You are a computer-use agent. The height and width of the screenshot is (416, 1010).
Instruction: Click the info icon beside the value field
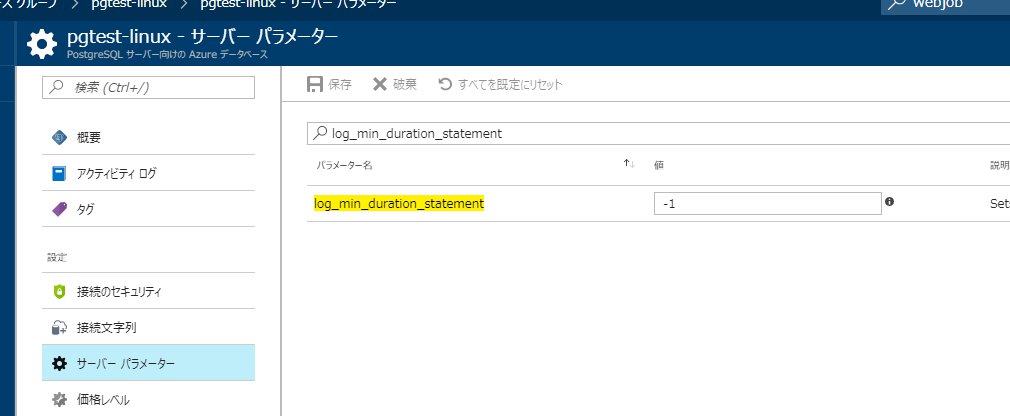tap(889, 202)
